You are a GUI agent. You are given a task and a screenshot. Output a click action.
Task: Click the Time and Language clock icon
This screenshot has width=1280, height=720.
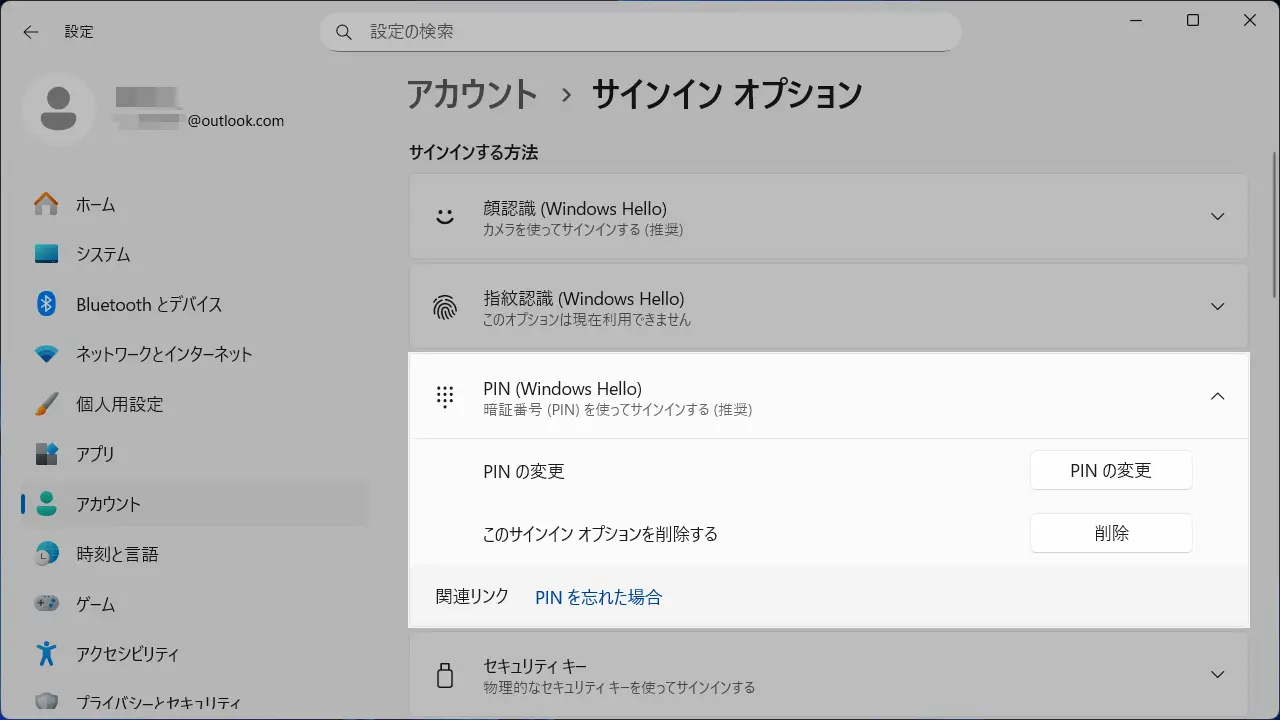(x=46, y=554)
